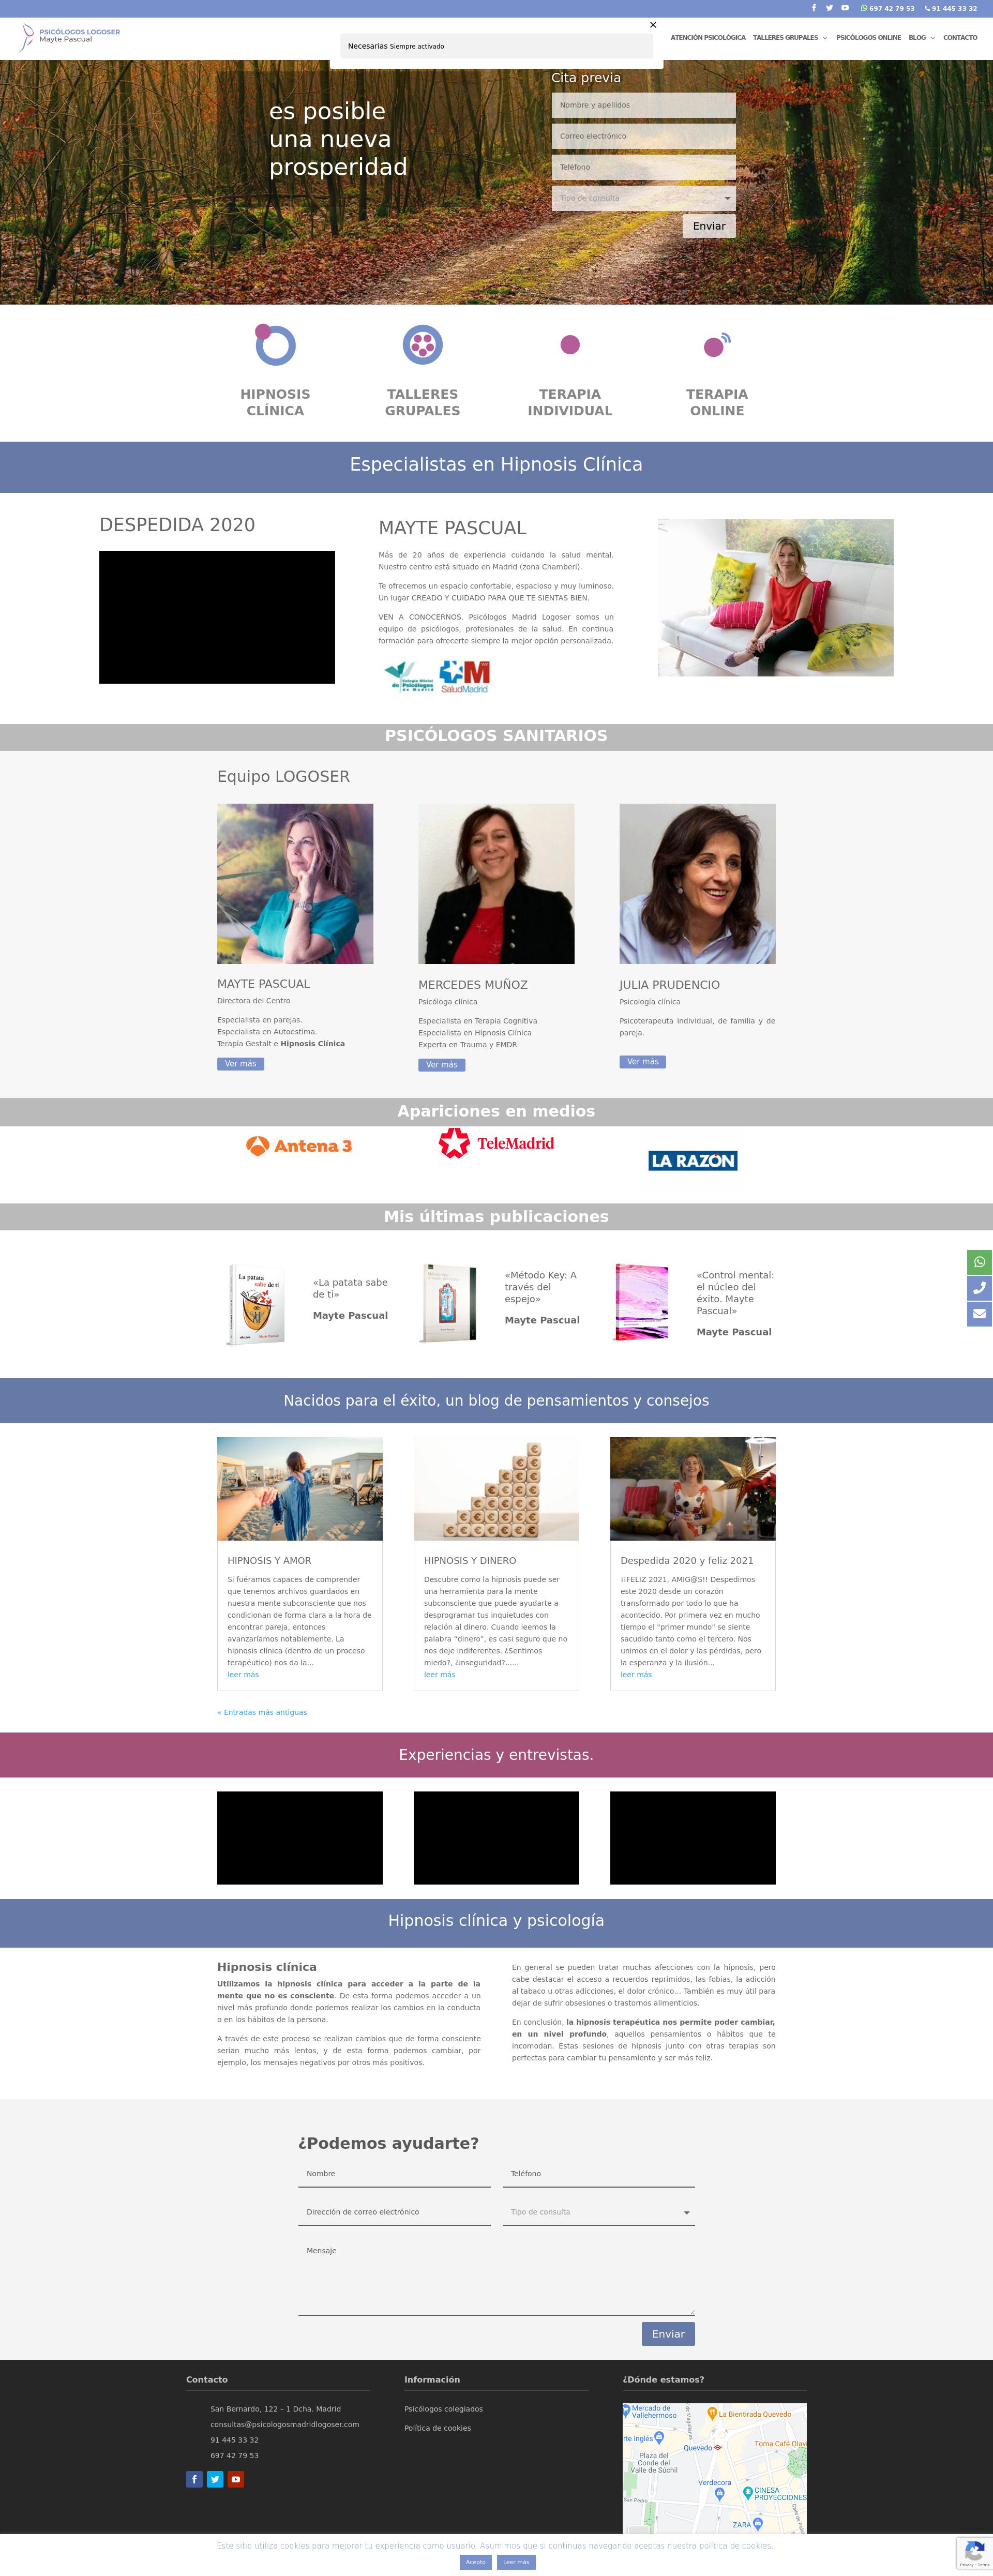Viewport: 993px width, 2576px height.
Task: Click the footer Twitter social icon
Action: (x=215, y=2479)
